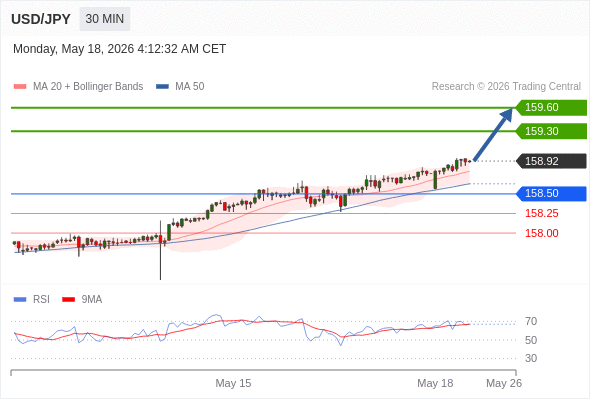The image size is (590, 400).
Task: Click the 158.92 current price tag
Action: coord(551,161)
